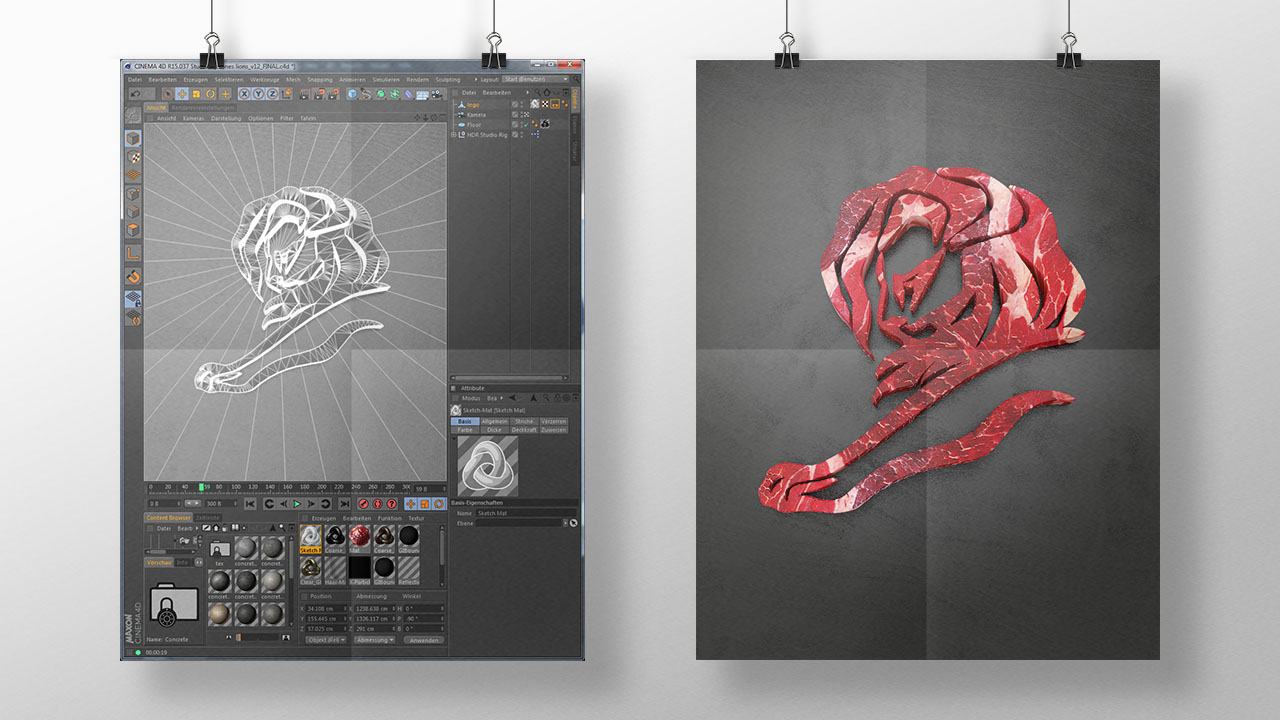The height and width of the screenshot is (720, 1280).
Task: Collapse the Sketch-Mat preview triangle
Action: pyautogui.click(x=454, y=439)
